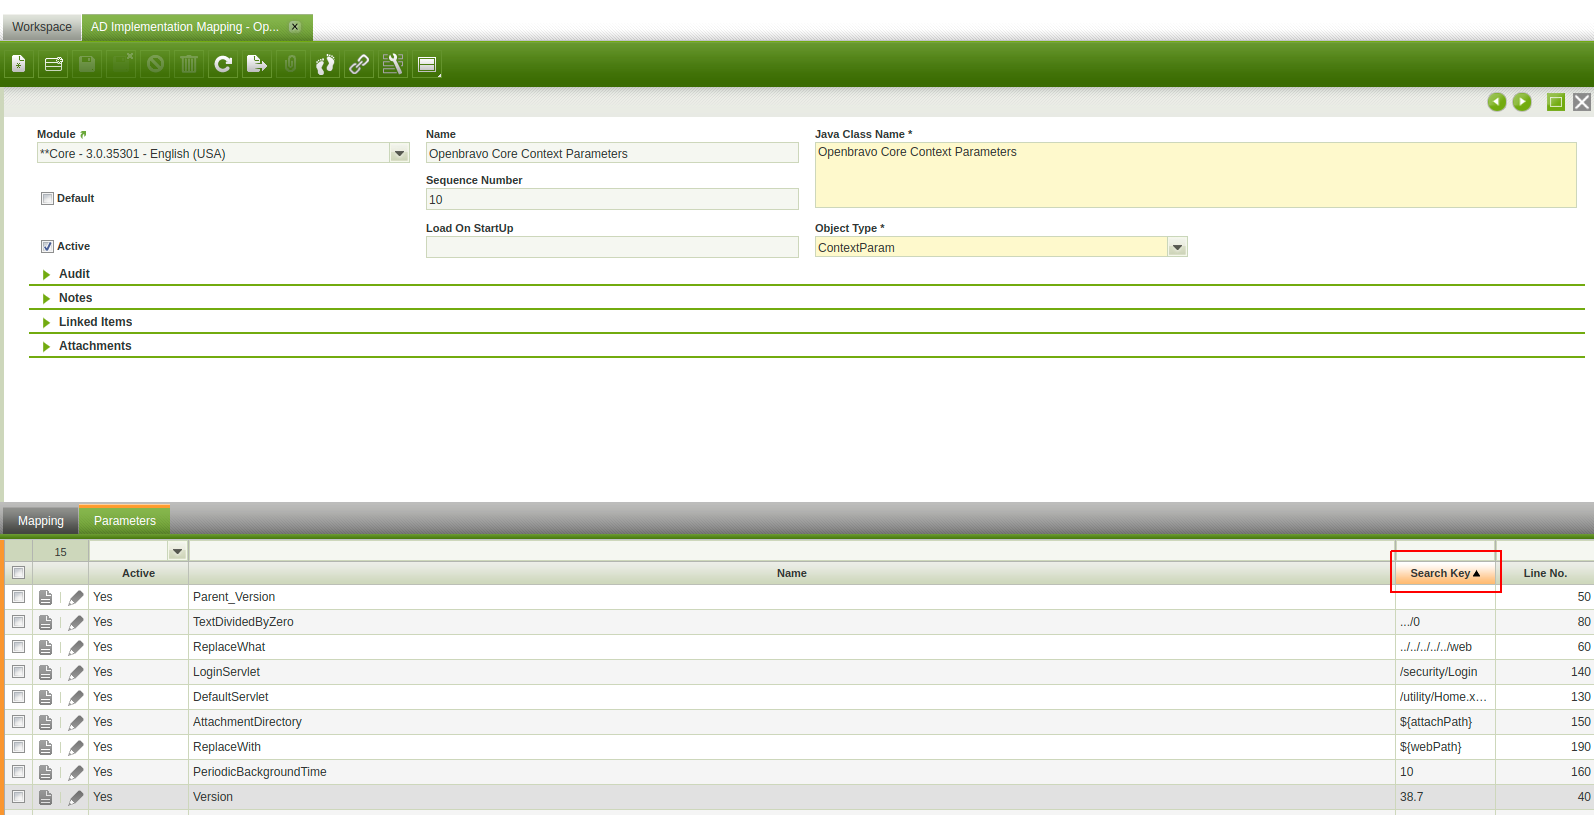Click the paperclip attachment toolbar icon
The height and width of the screenshot is (815, 1594).
pos(291,64)
